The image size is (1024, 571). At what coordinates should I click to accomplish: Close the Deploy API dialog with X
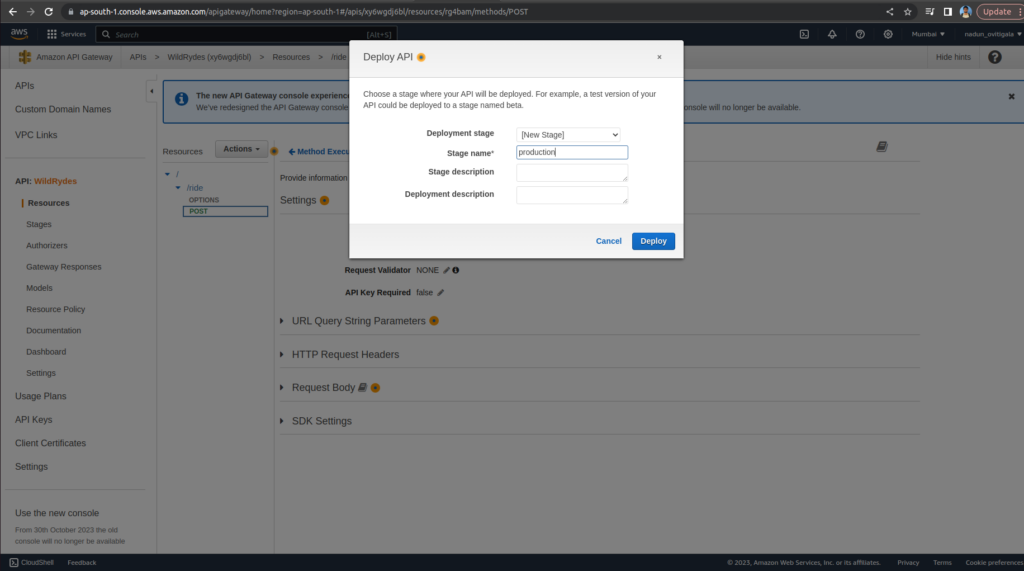[659, 57]
